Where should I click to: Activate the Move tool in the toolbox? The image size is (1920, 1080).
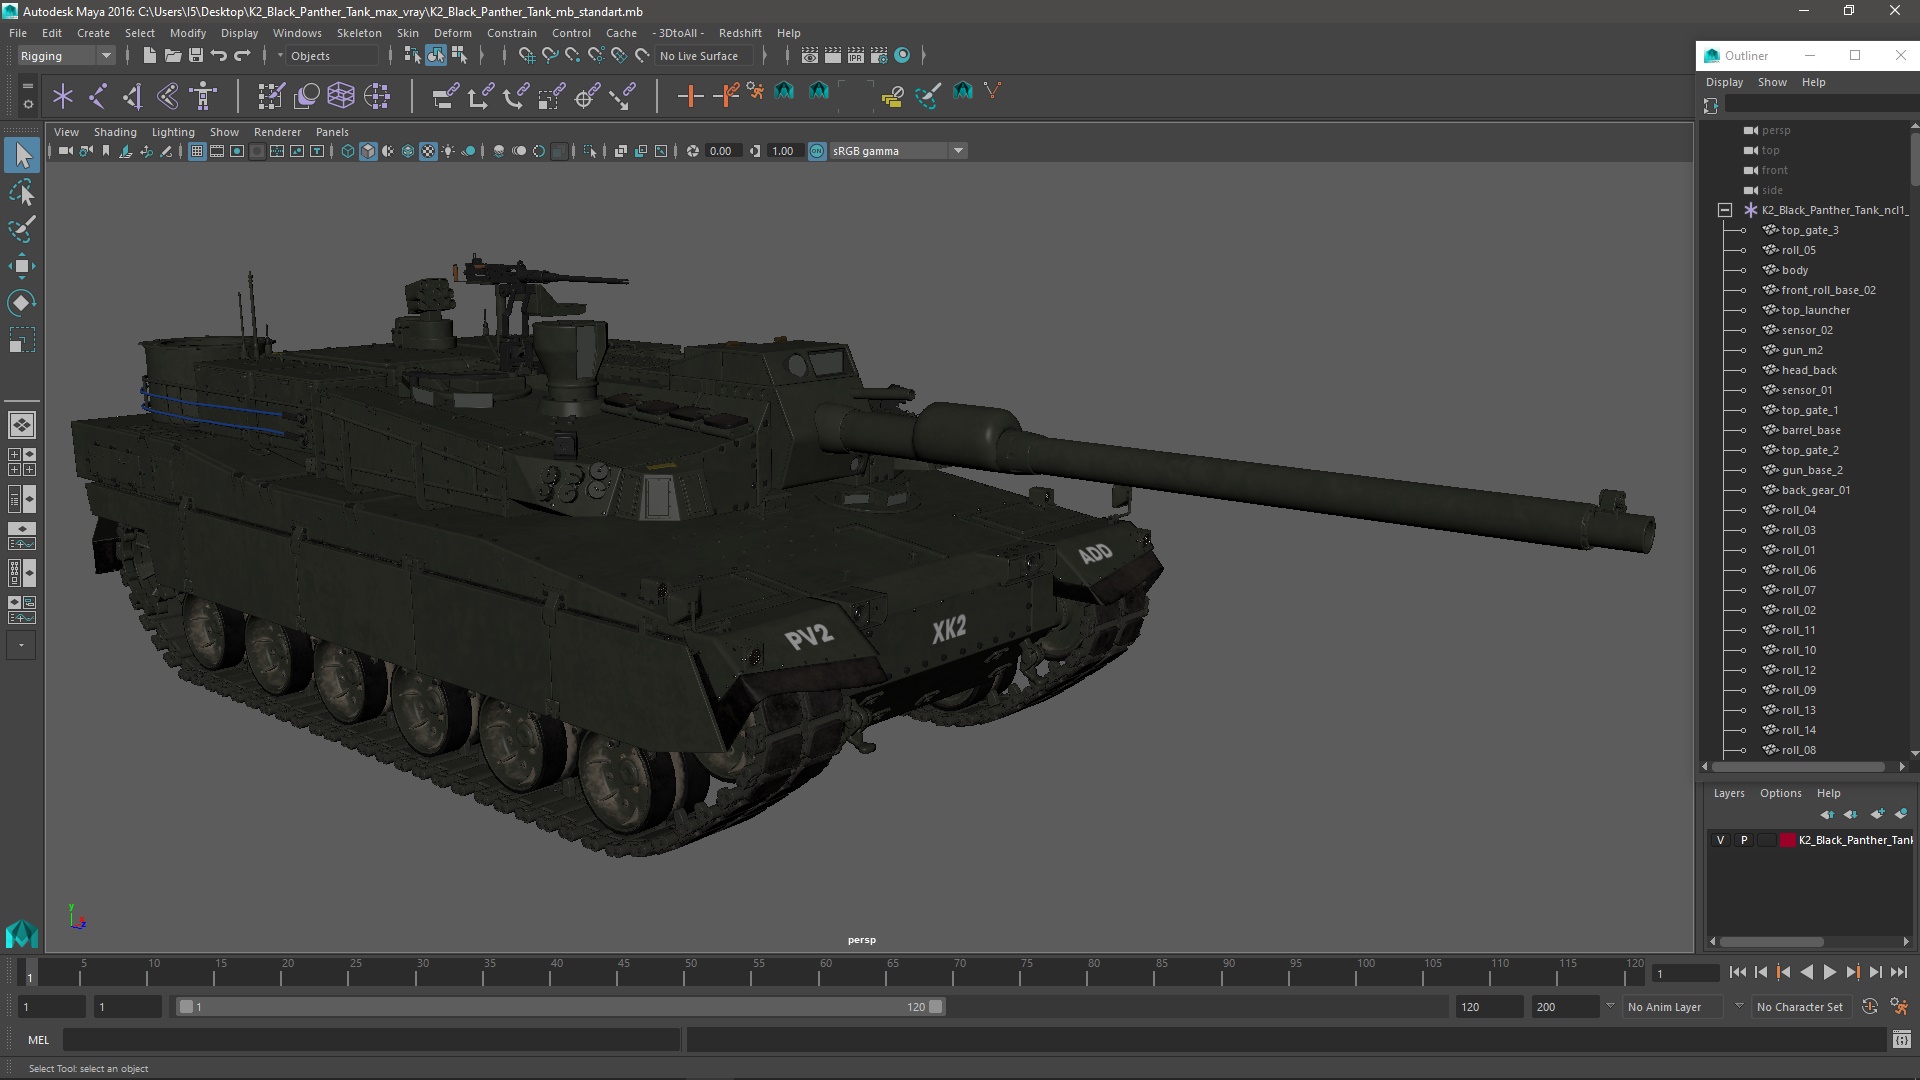[x=22, y=266]
